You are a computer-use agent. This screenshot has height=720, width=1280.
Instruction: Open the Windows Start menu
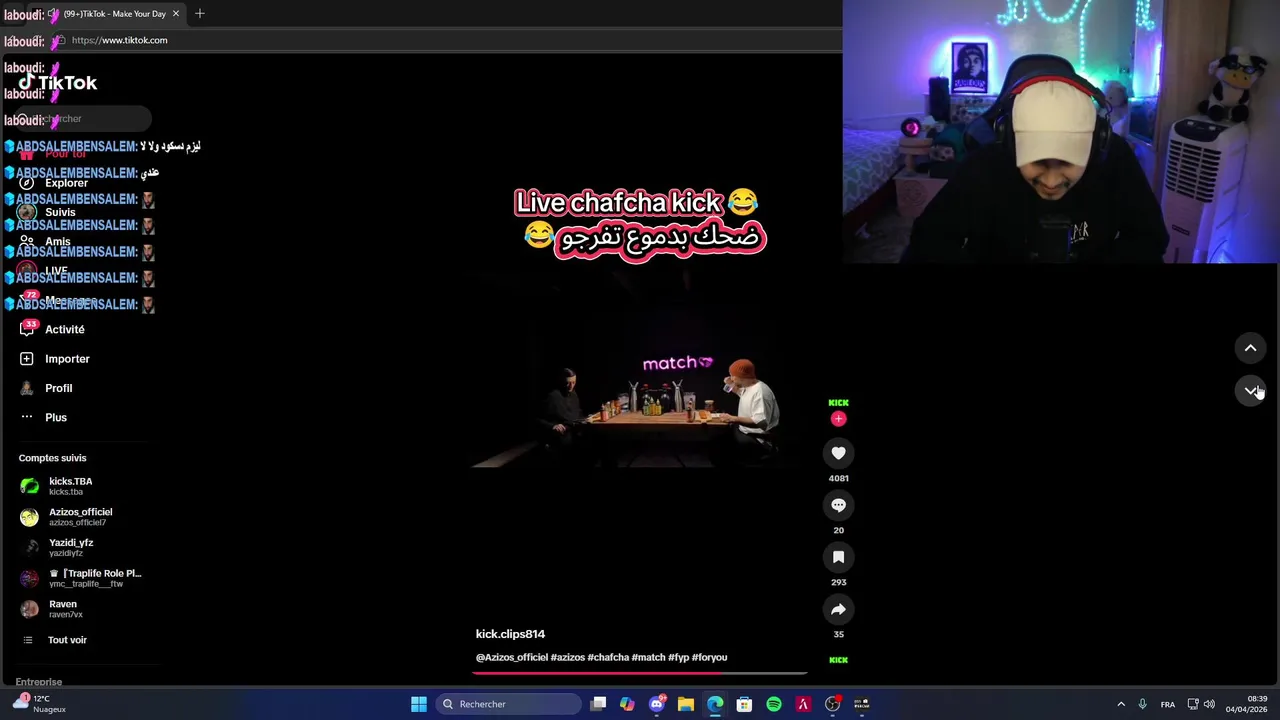click(x=419, y=704)
